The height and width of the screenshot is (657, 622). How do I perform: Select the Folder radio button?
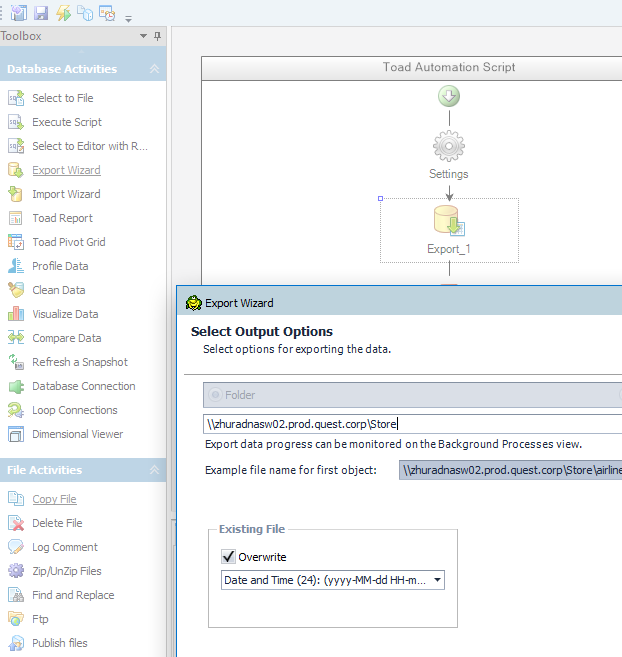tap(215, 395)
